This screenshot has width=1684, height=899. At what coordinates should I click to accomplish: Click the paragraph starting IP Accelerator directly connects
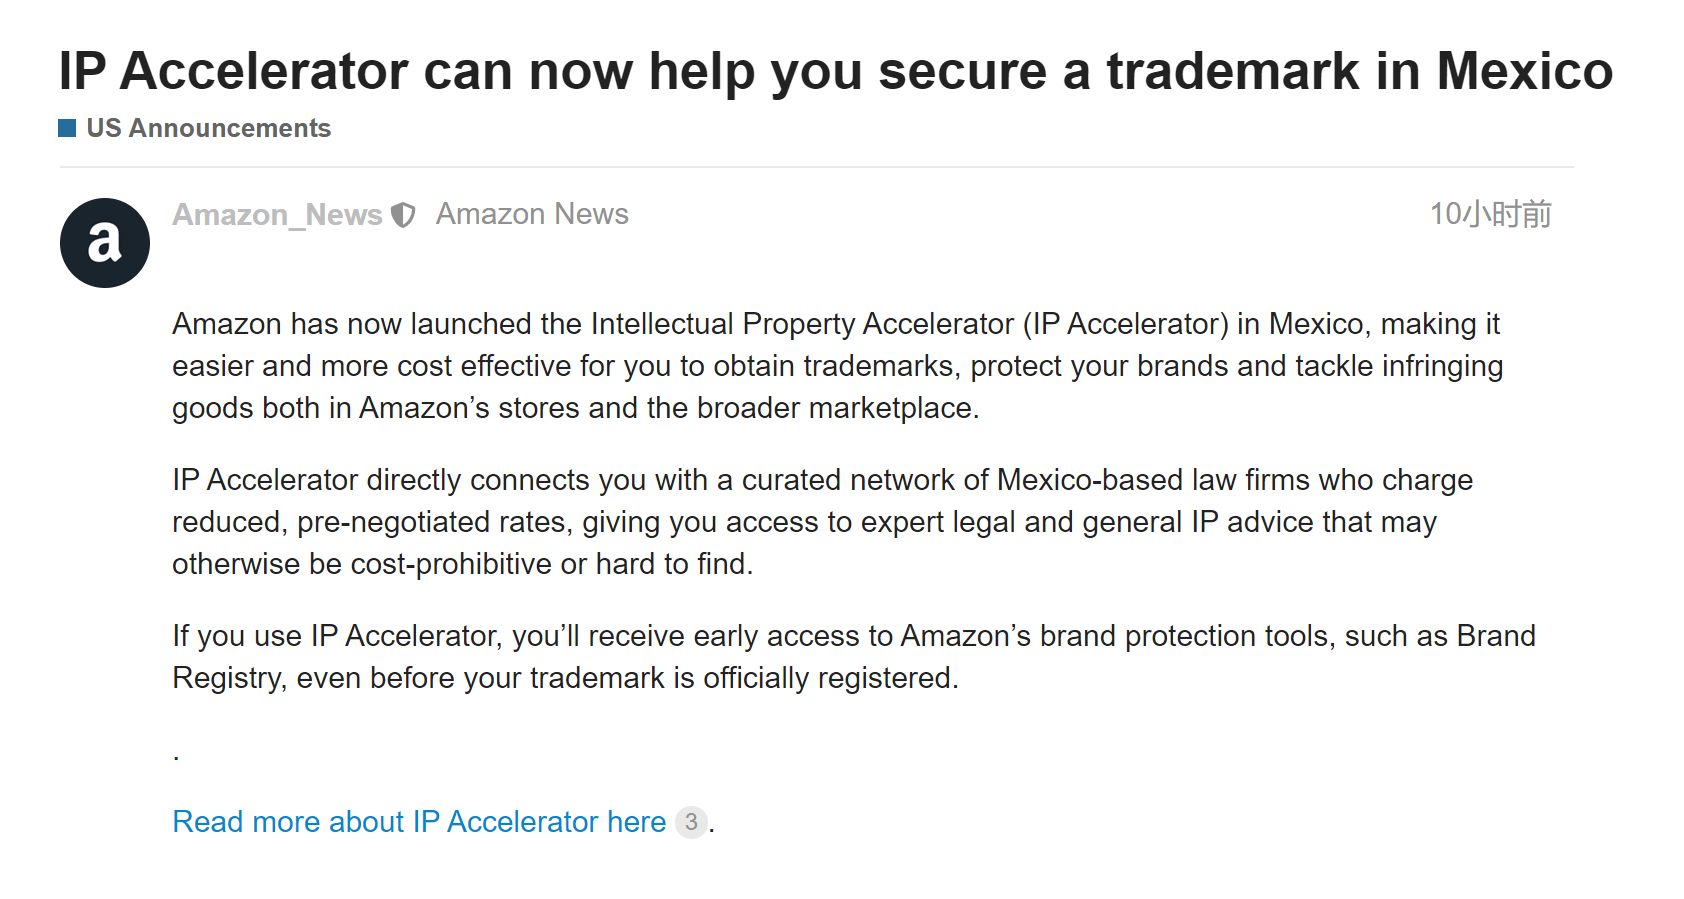tap(822, 522)
